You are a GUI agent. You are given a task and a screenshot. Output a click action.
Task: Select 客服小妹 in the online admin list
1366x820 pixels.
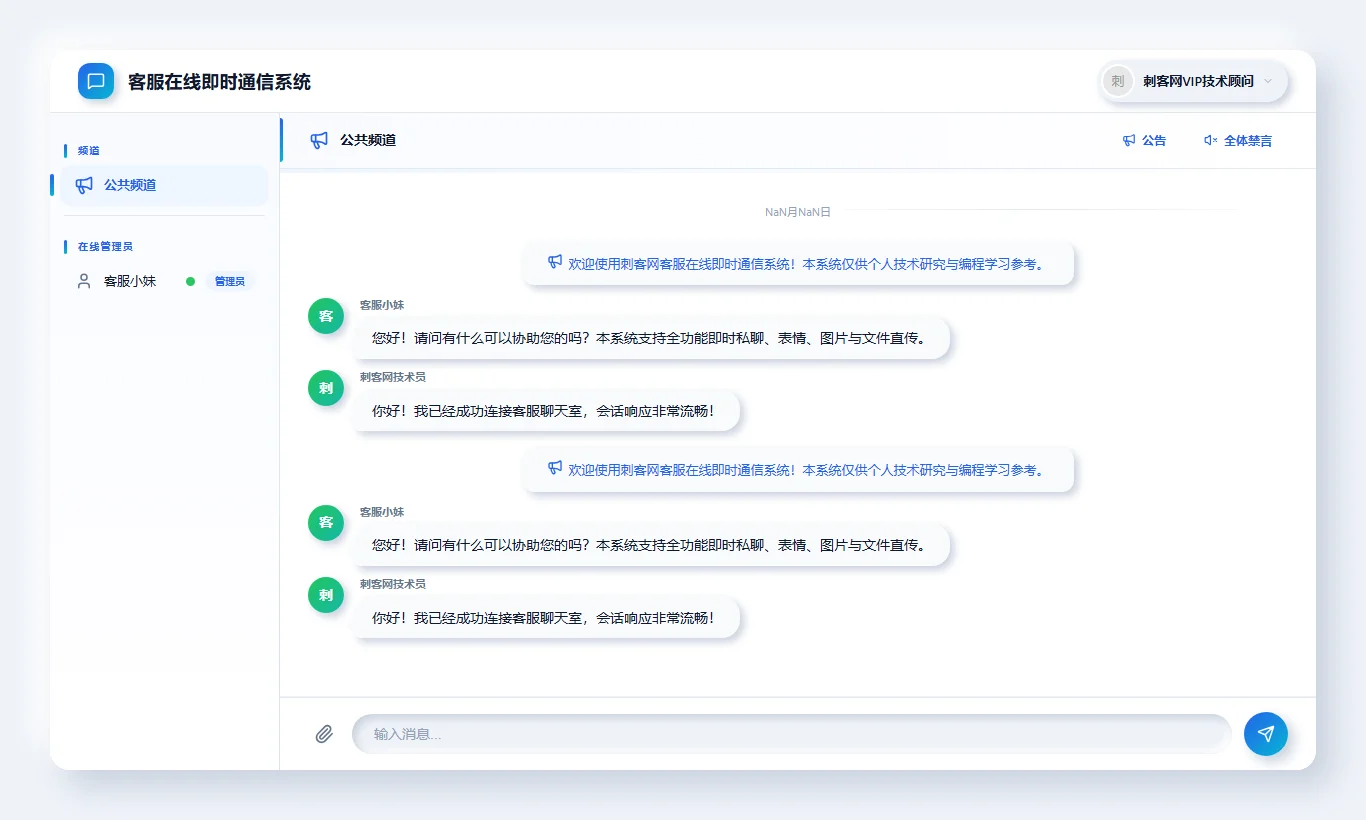[164, 281]
